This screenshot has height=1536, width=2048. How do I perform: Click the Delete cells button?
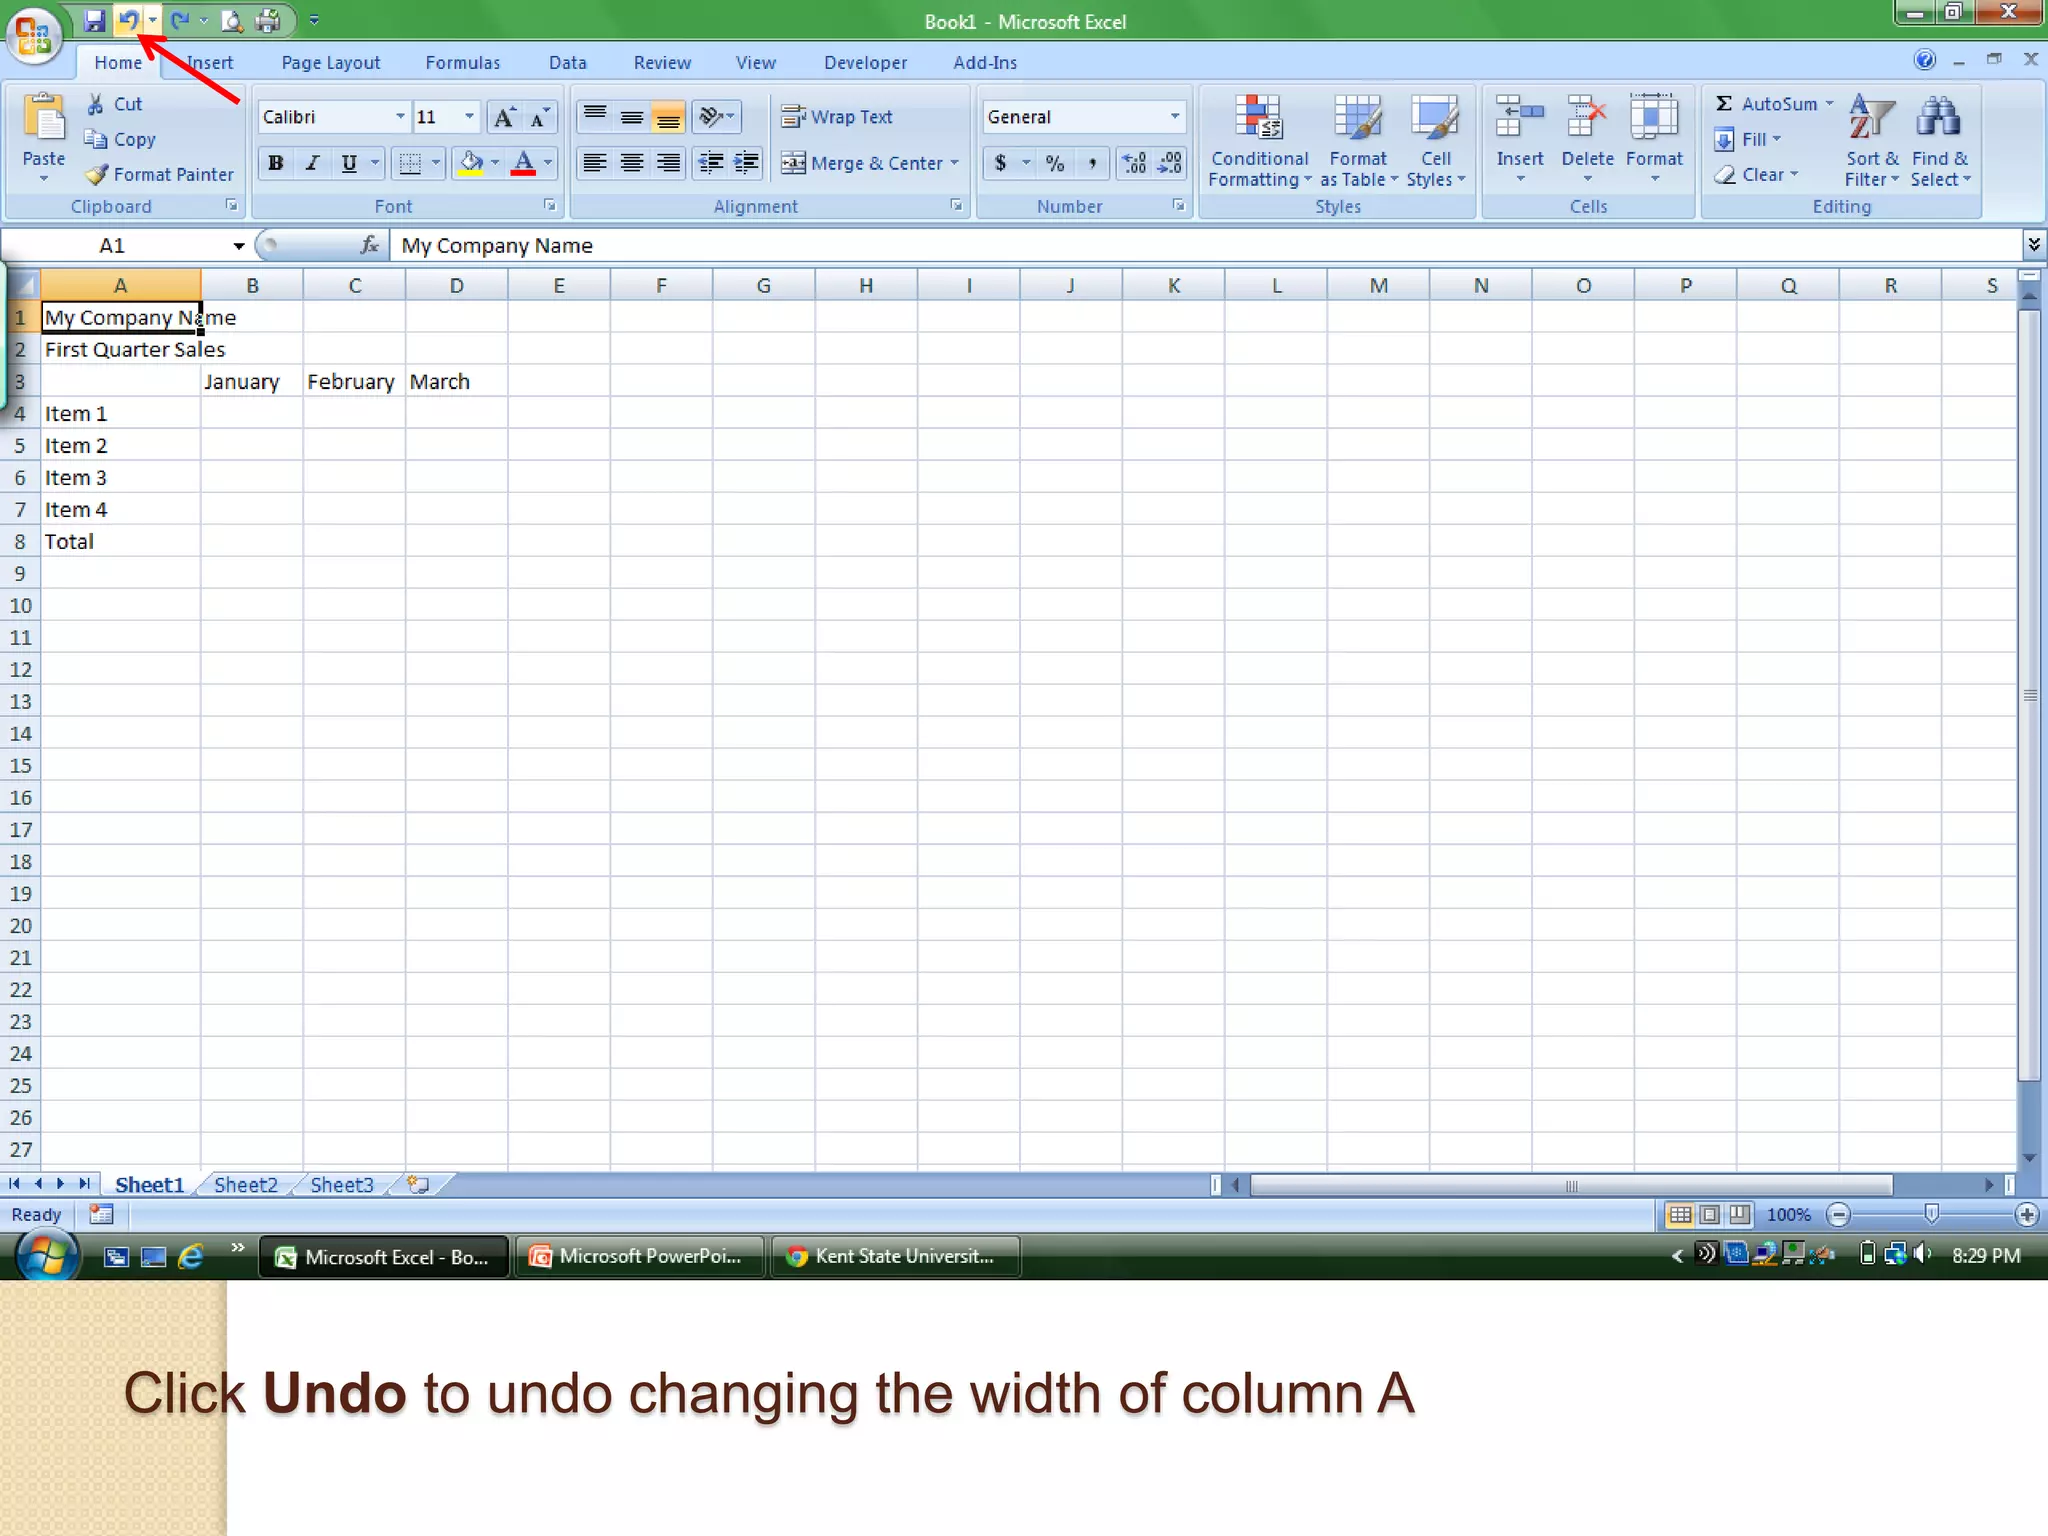[1587, 141]
